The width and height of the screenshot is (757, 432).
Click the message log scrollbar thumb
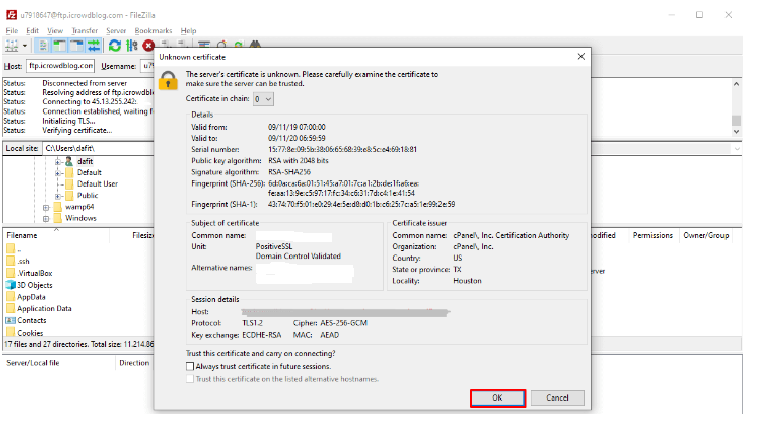pos(736,120)
